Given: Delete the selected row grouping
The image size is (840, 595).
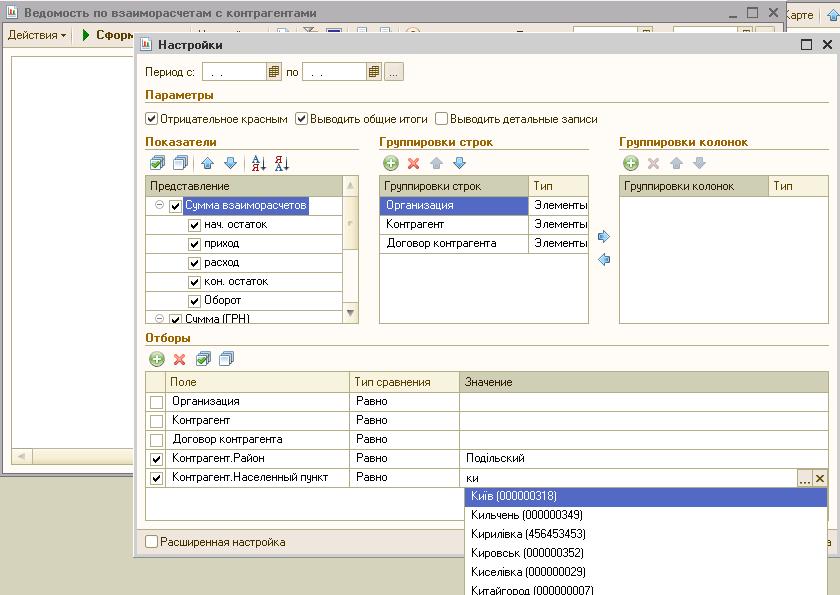Looking at the screenshot, I should click(x=414, y=163).
